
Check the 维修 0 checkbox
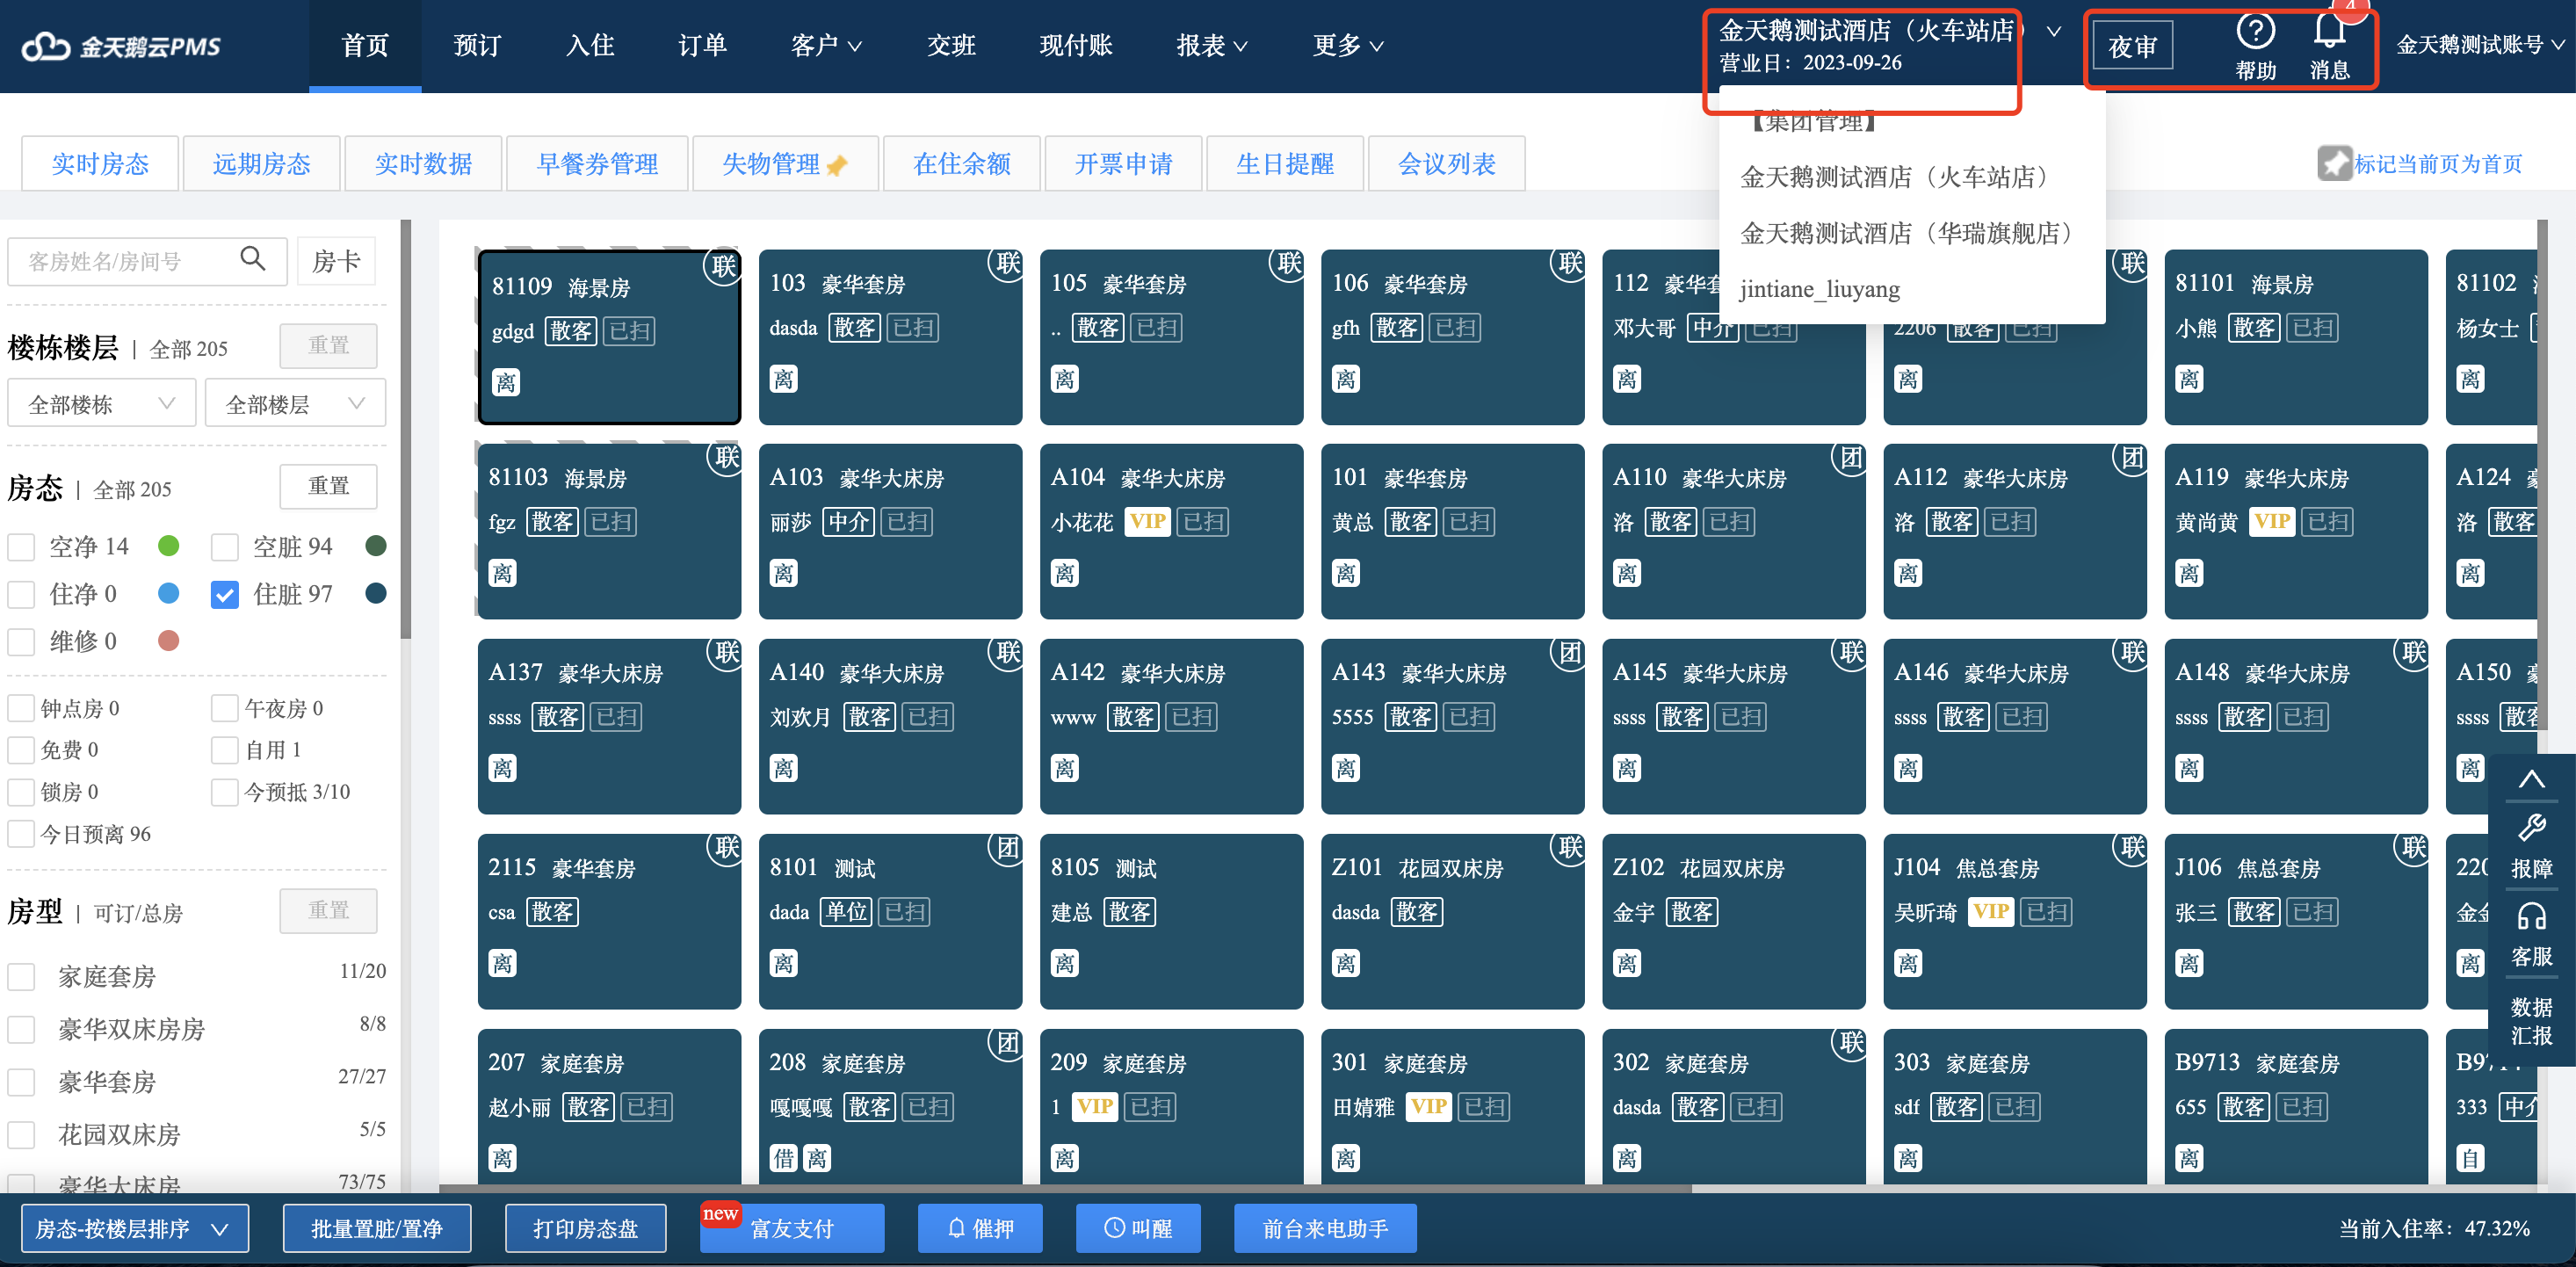click(21, 641)
